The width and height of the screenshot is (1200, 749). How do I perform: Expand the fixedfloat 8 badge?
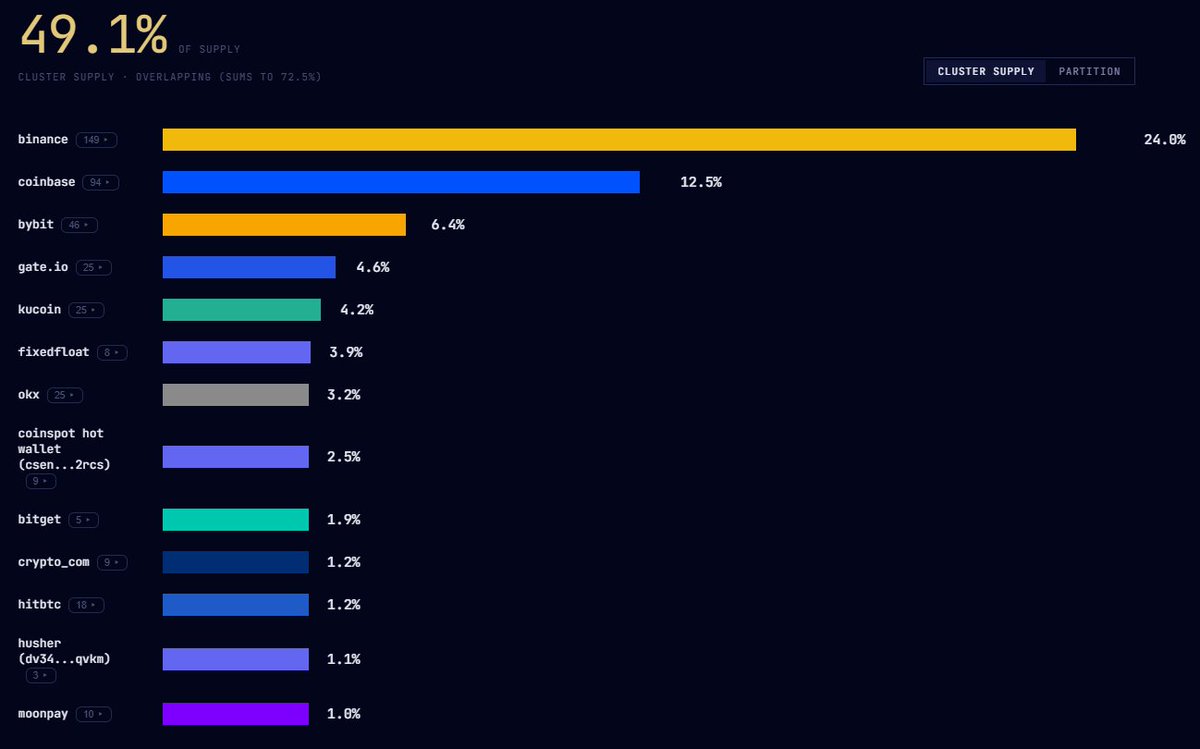(112, 353)
